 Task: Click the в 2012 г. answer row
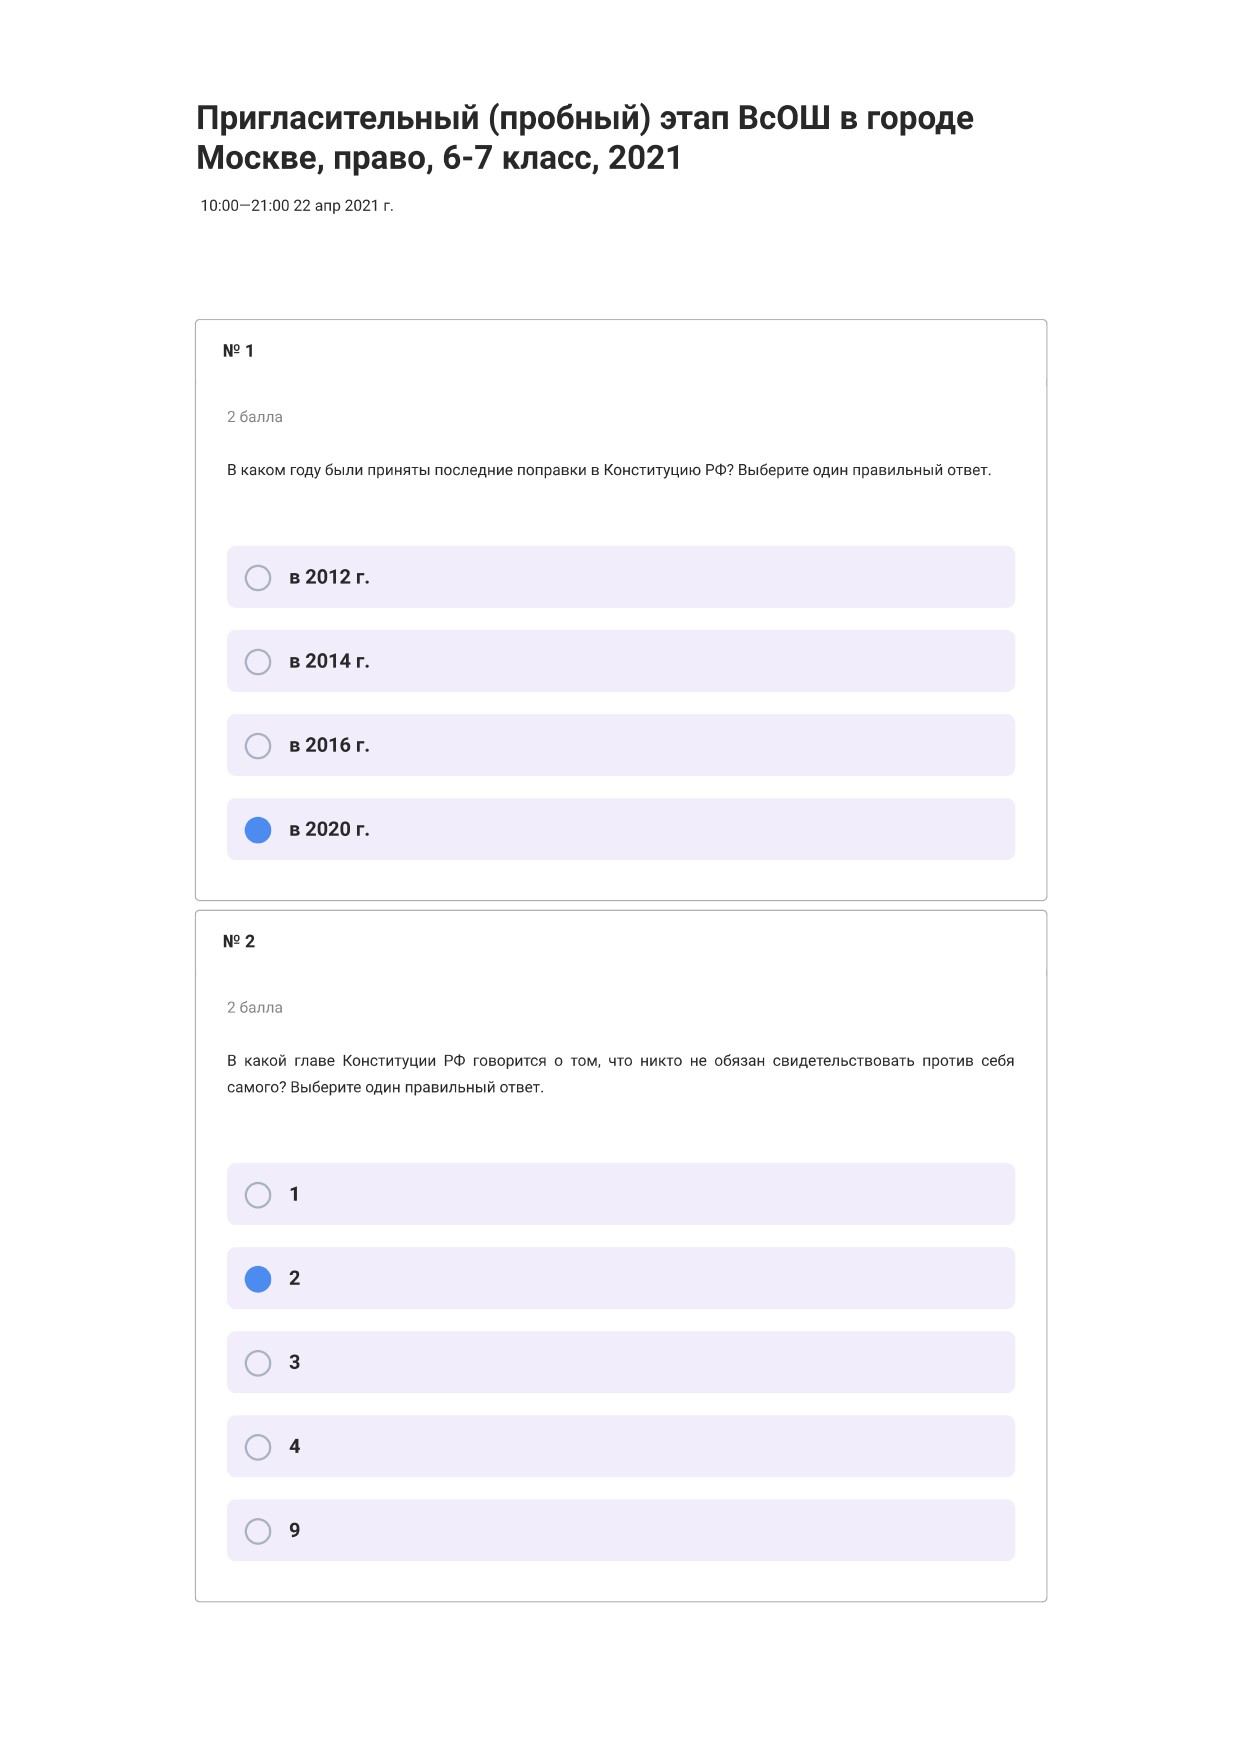coord(621,577)
